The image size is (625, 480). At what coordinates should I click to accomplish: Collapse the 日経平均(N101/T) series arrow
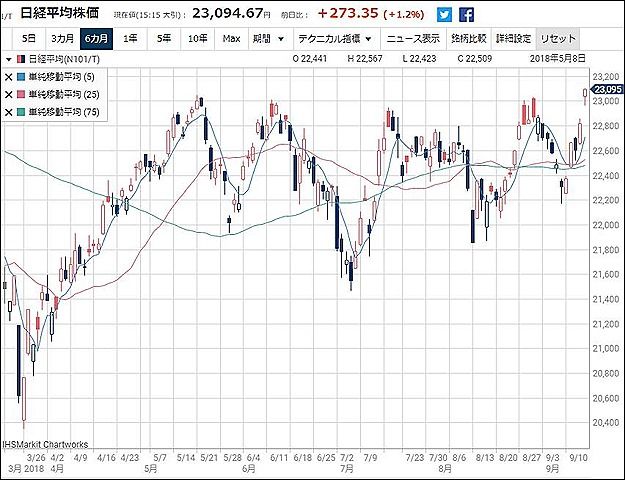tap(9, 59)
